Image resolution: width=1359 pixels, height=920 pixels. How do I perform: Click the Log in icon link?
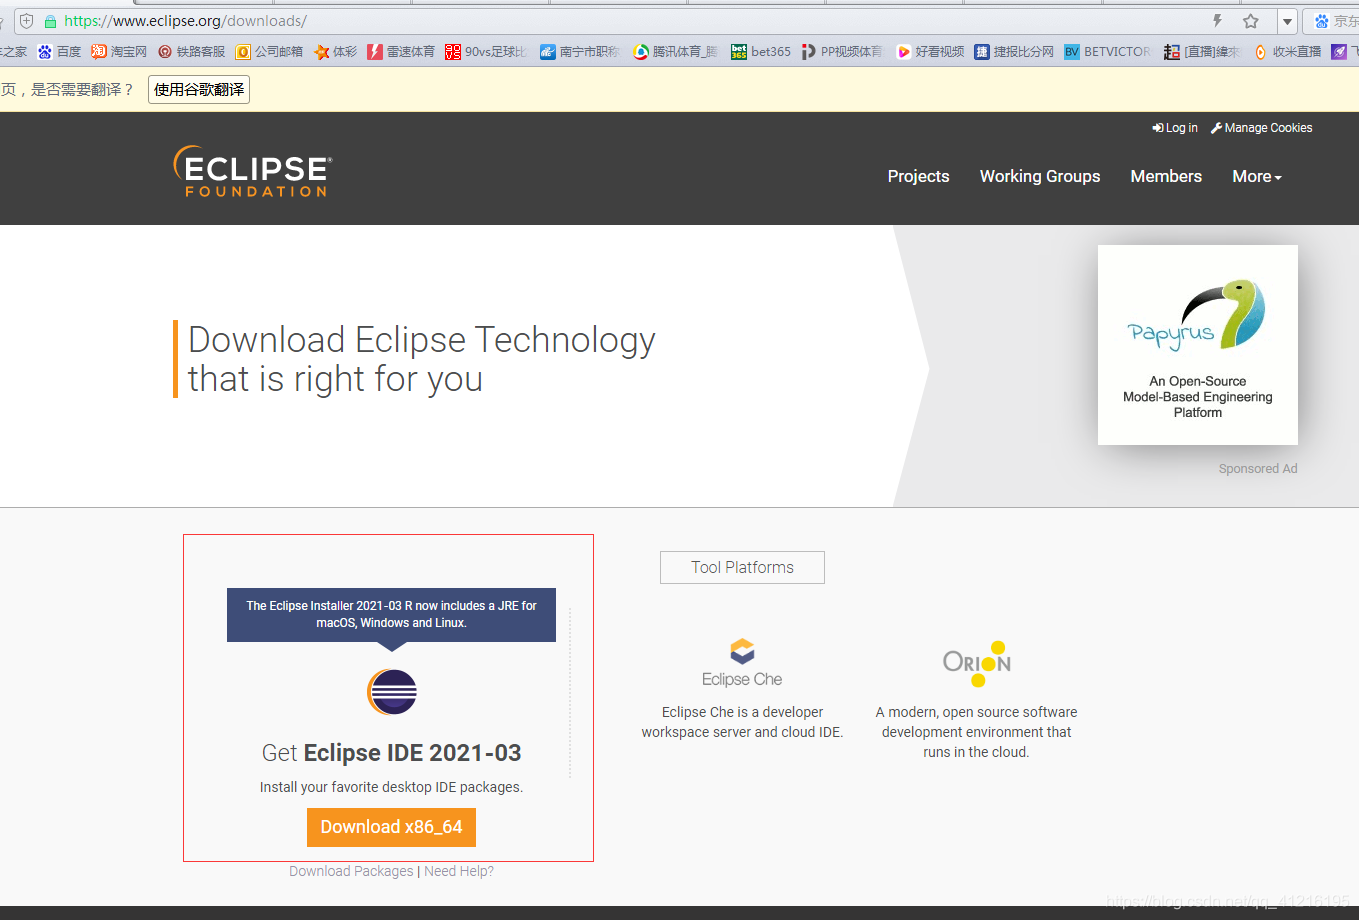click(1175, 128)
